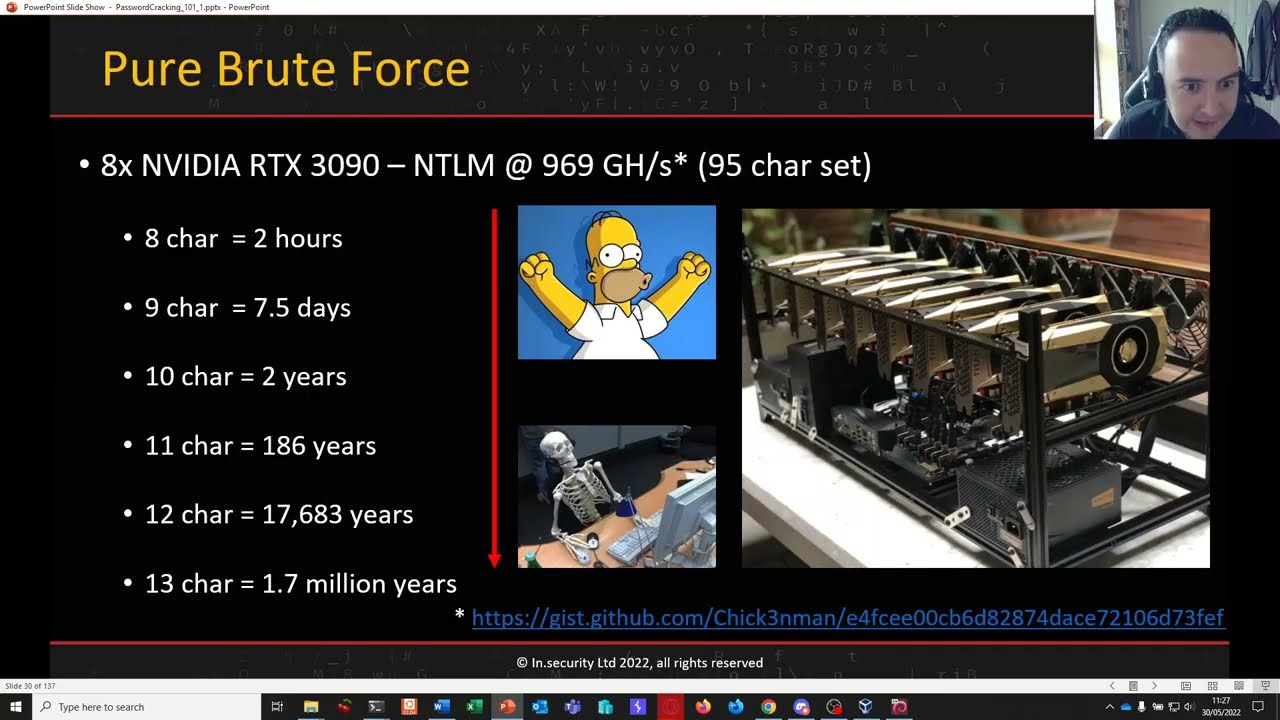Open File Explorer from the taskbar
Image resolution: width=1280 pixels, height=720 pixels.
pyautogui.click(x=311, y=707)
